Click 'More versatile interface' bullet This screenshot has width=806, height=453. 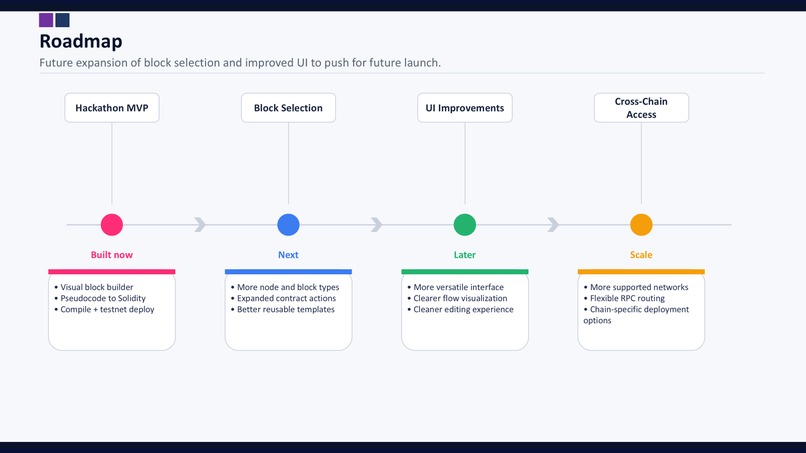coord(455,287)
